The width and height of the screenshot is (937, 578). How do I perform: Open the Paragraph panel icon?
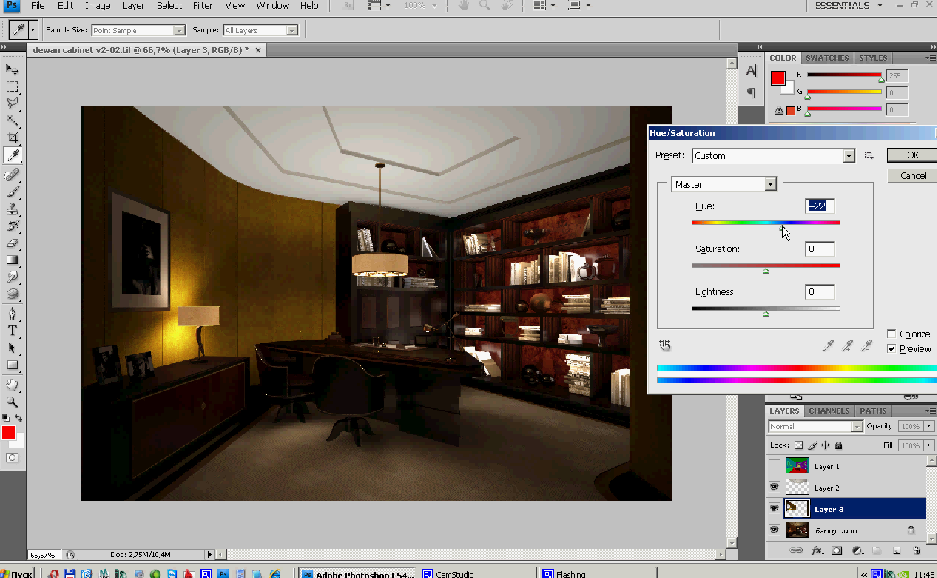click(x=751, y=93)
